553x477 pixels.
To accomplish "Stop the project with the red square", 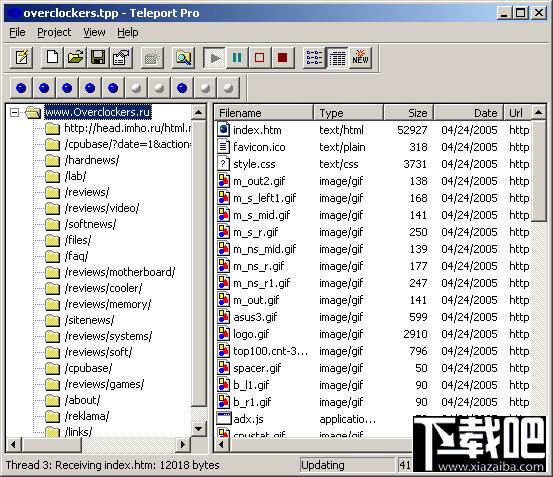I will (282, 57).
